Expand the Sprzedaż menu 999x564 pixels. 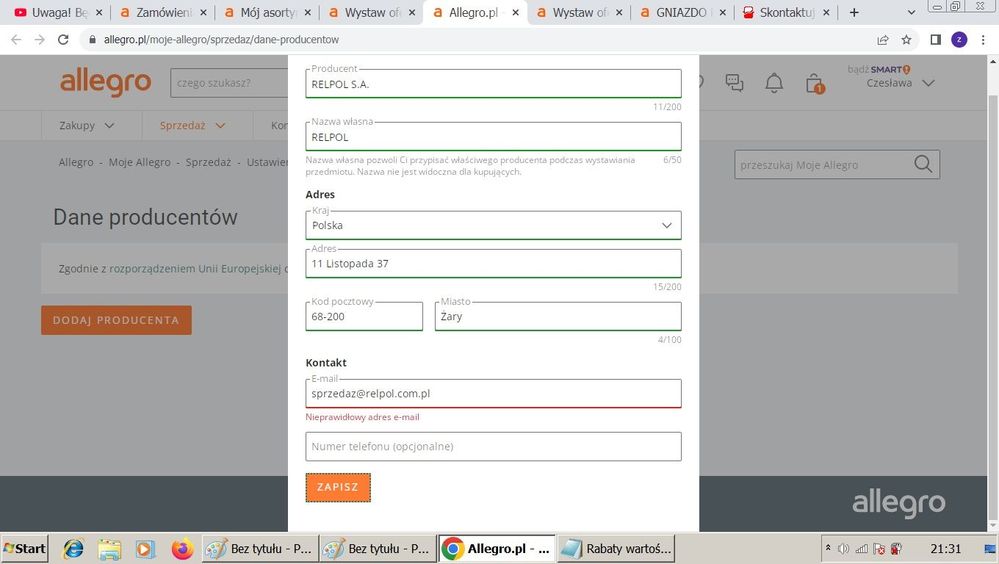192,126
